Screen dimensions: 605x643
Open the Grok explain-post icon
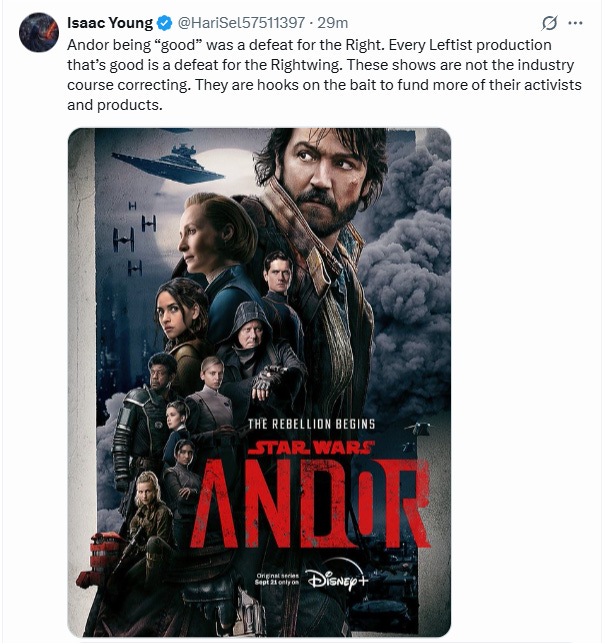click(549, 23)
